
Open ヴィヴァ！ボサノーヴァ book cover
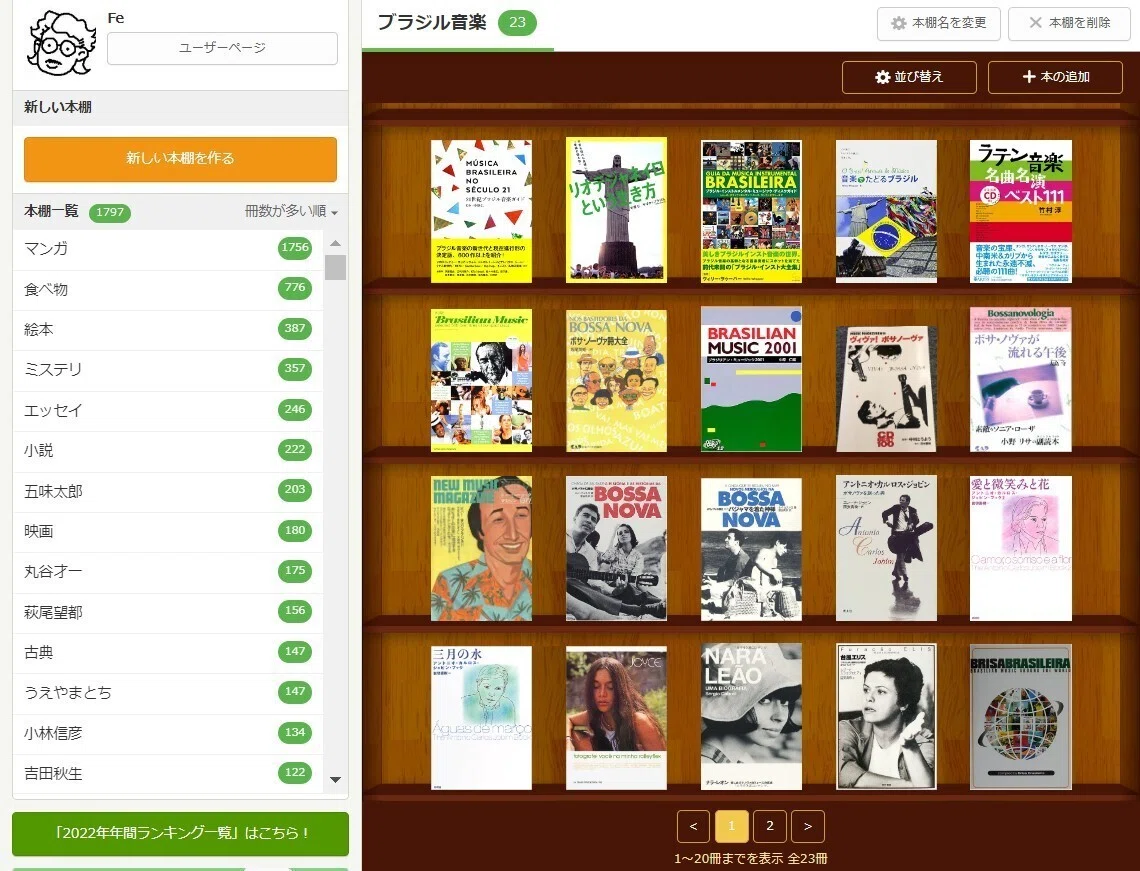886,389
